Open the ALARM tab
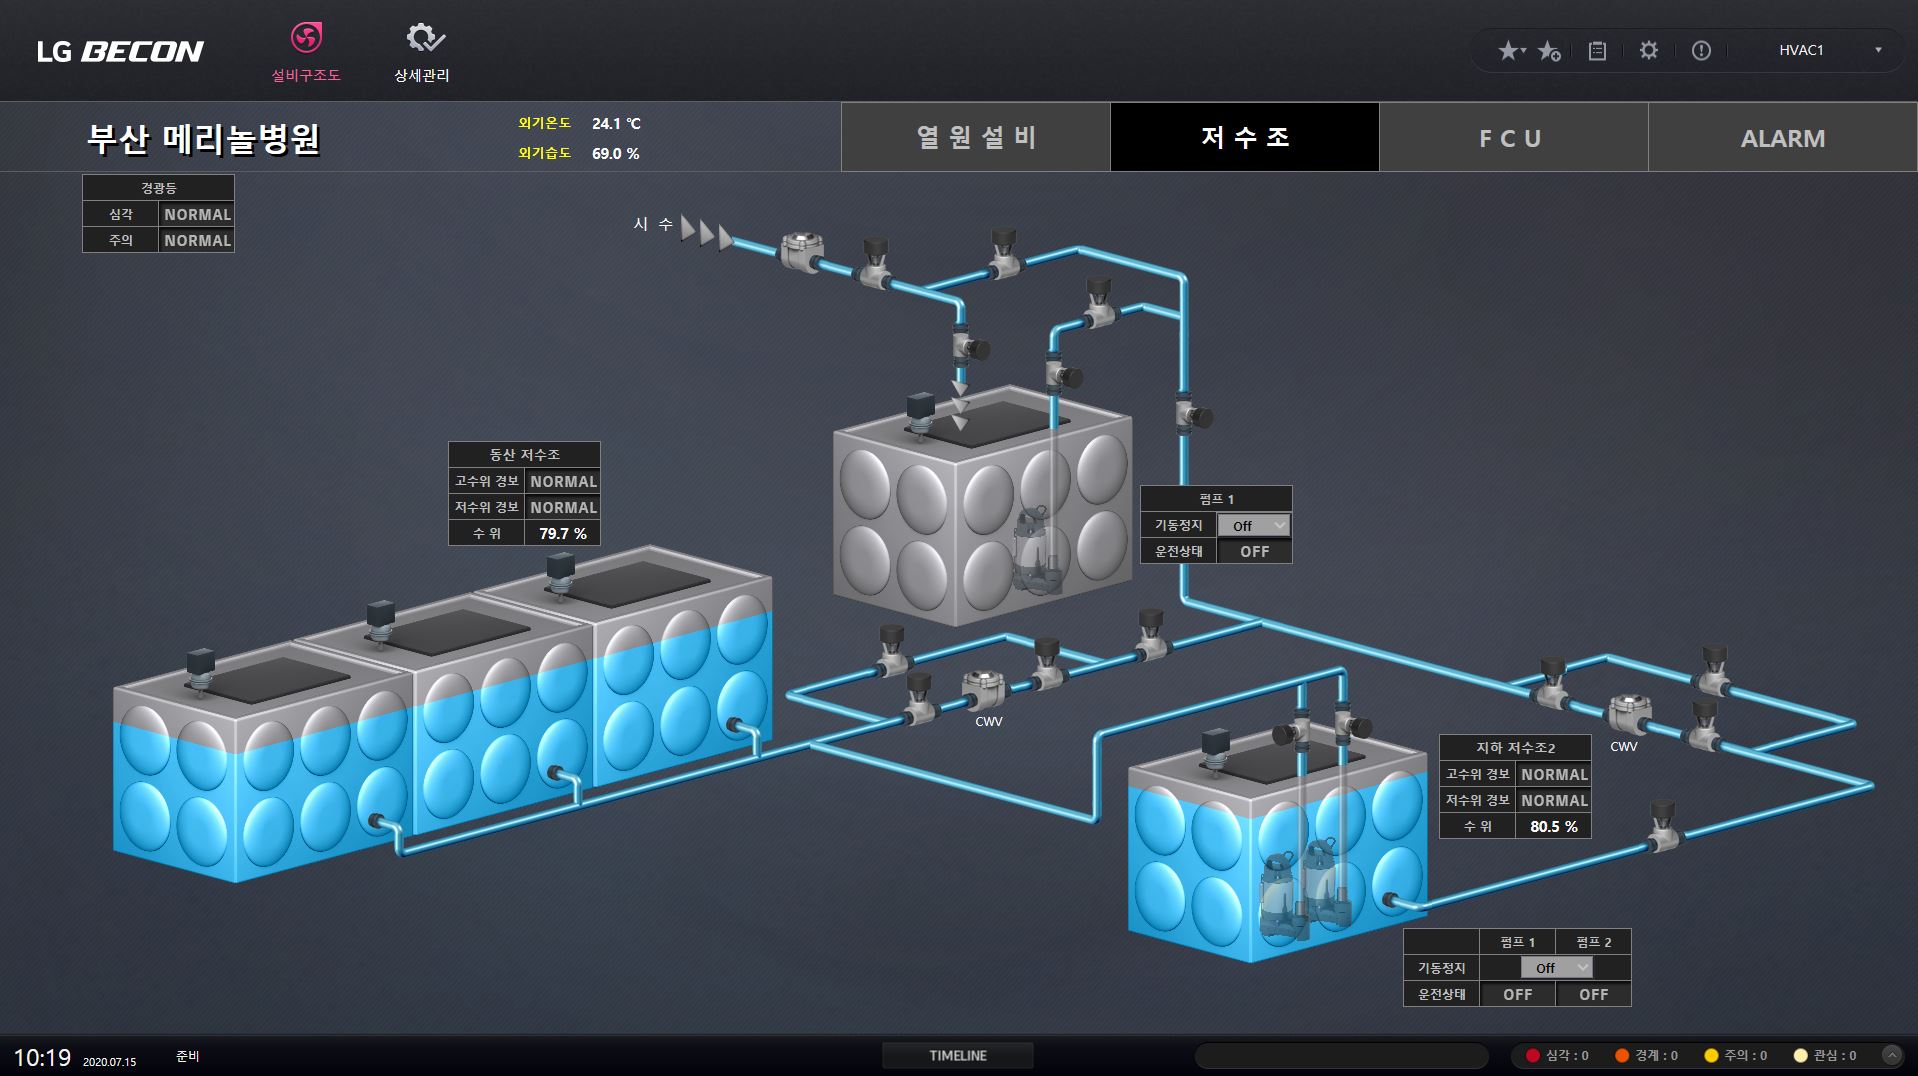 [1782, 138]
